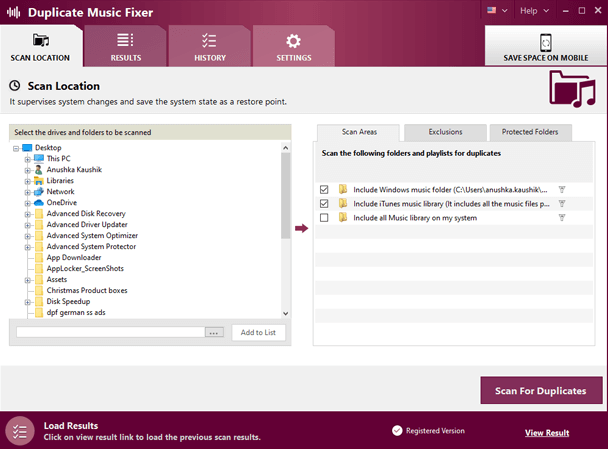Select Christmas Product boxes folder
Image resolution: width=608 pixels, height=449 pixels.
tap(87, 290)
